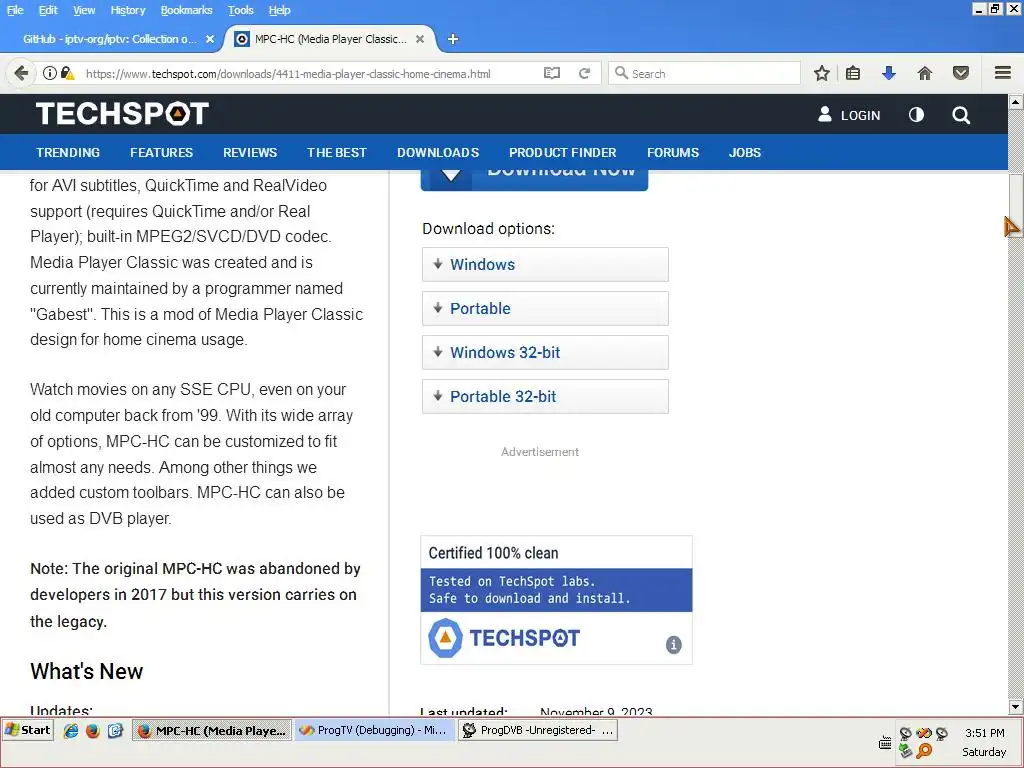Click the padlock warning icon in address bar
This screenshot has width=1024, height=768.
(67, 73)
